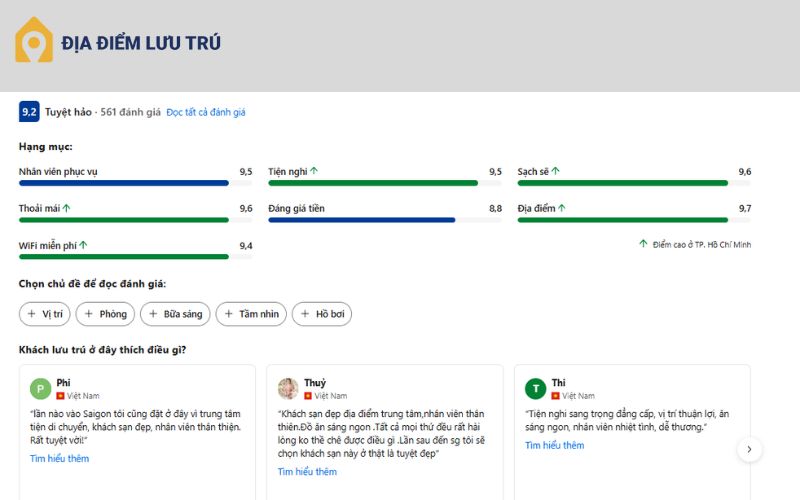Select the Hồ bơi topic chip

(321, 314)
